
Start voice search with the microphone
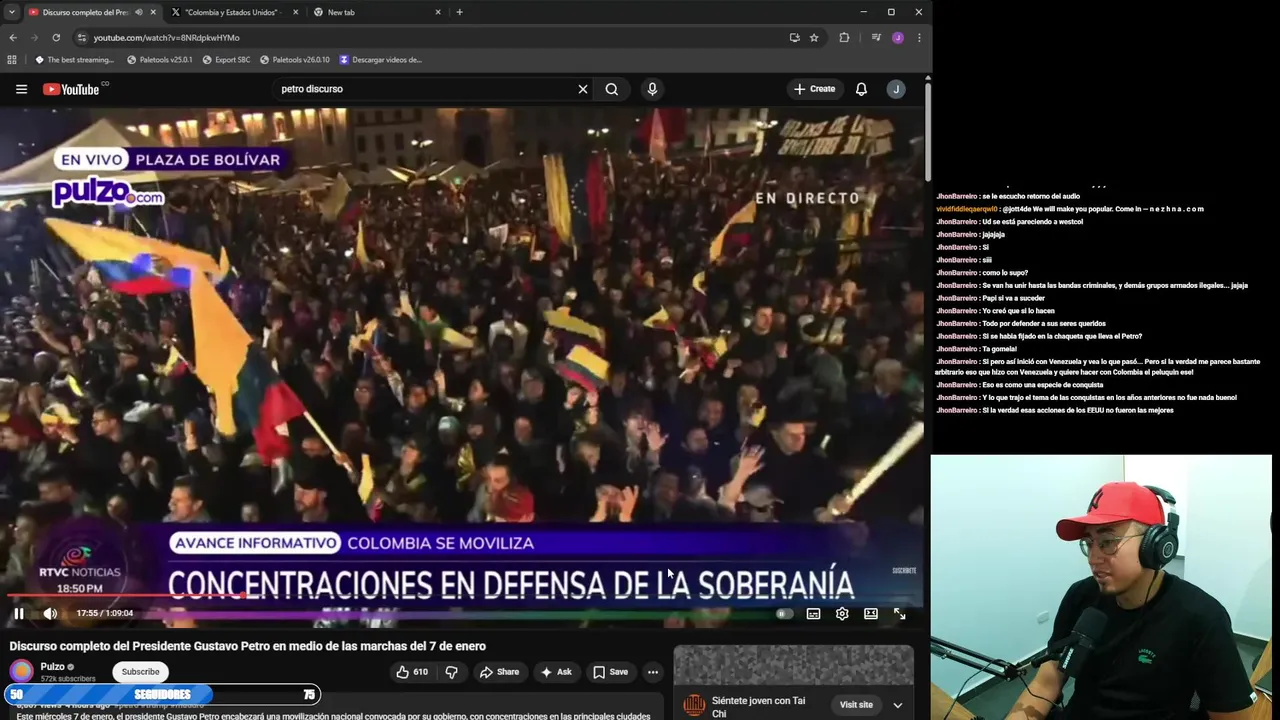[x=652, y=89]
